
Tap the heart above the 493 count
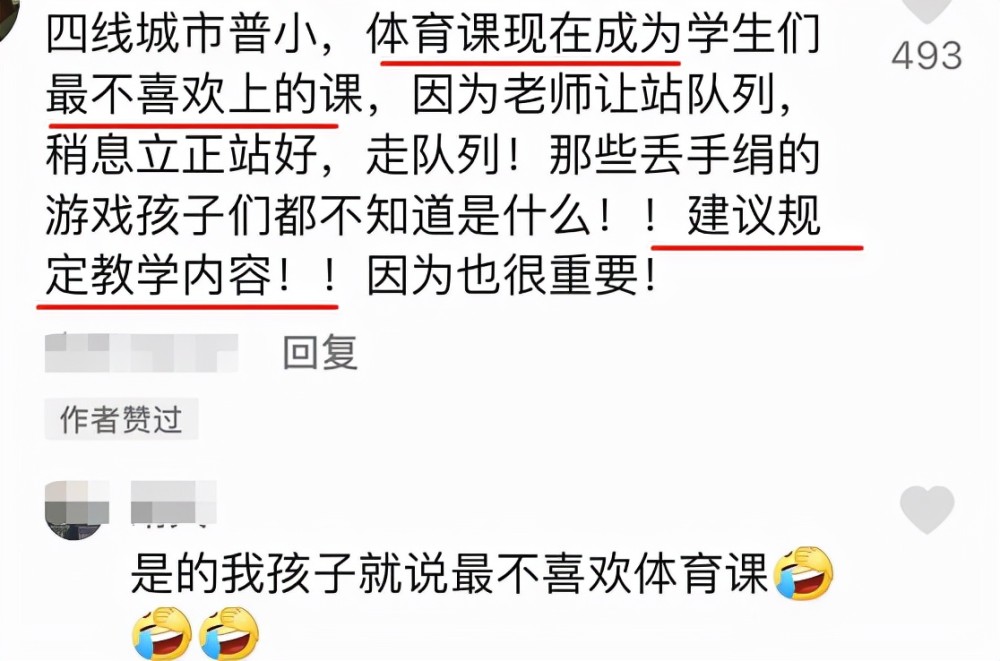(927, 10)
